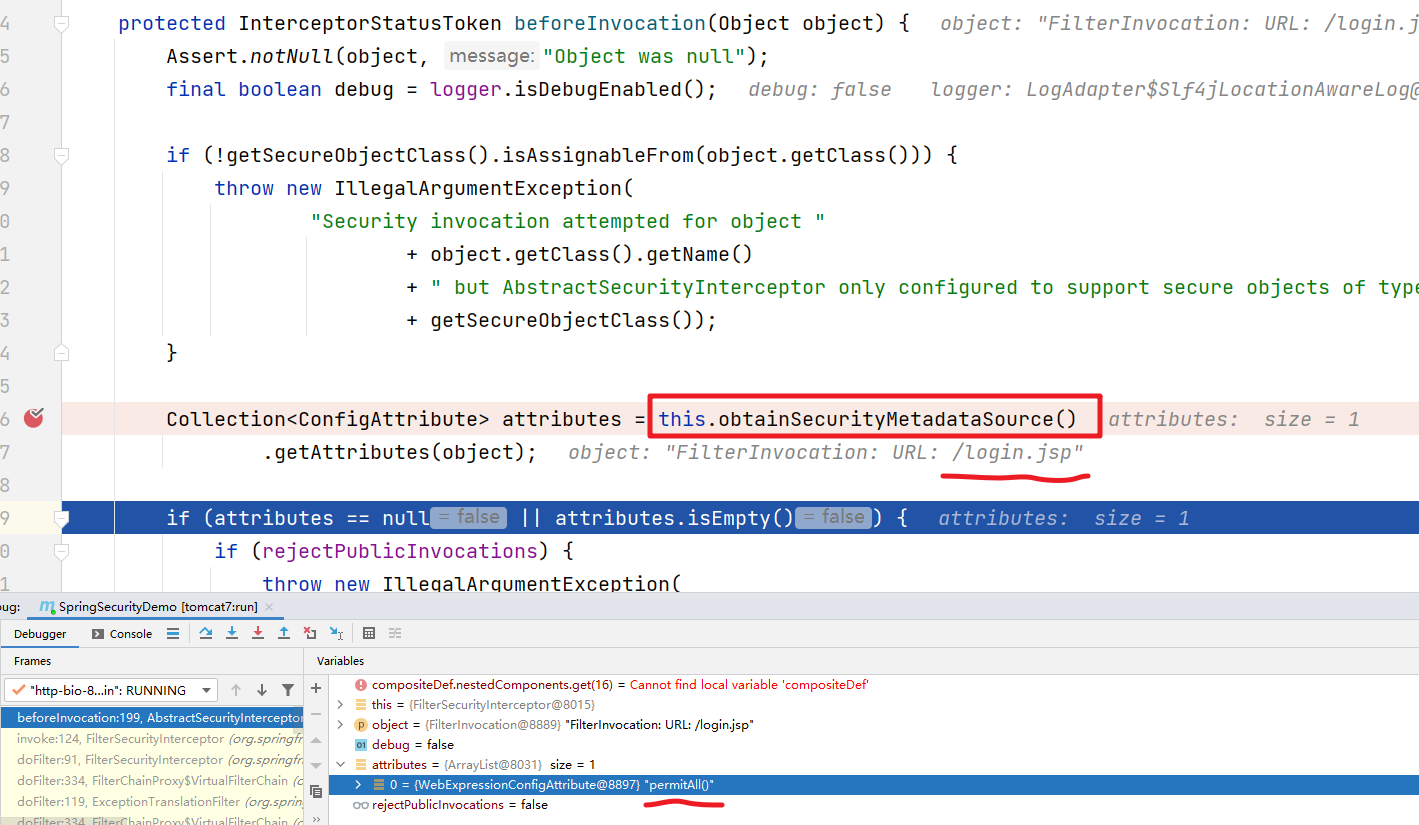This screenshot has width=1419, height=825.
Task: Click obtainSecurityMetadataSource() call in the code
Action: click(x=897, y=419)
